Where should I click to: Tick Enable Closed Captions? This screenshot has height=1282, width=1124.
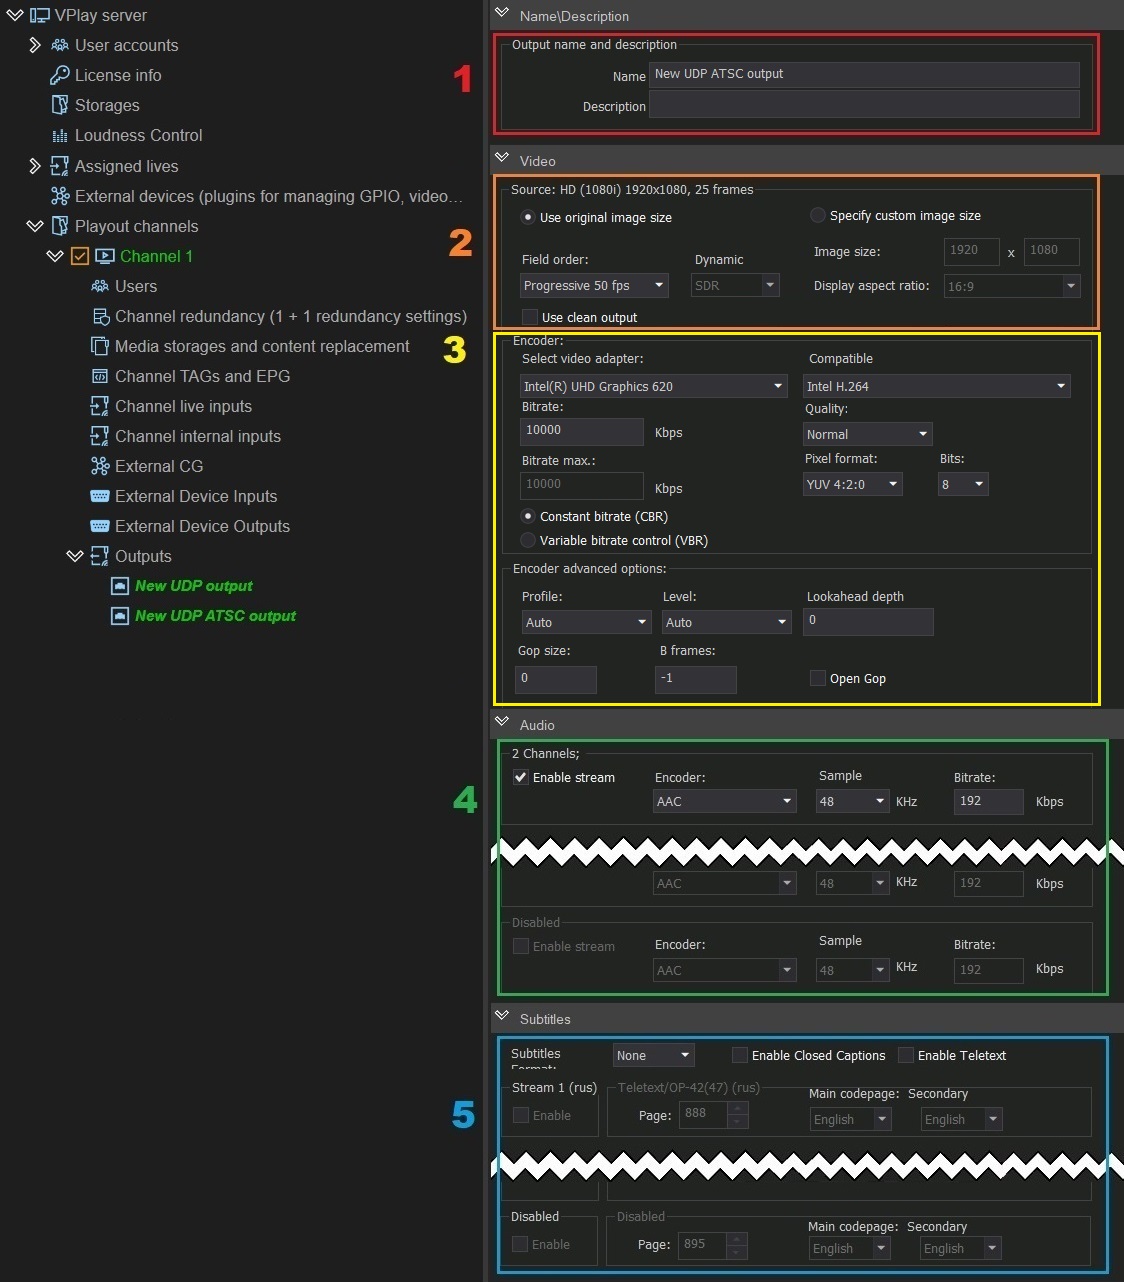coord(740,1055)
